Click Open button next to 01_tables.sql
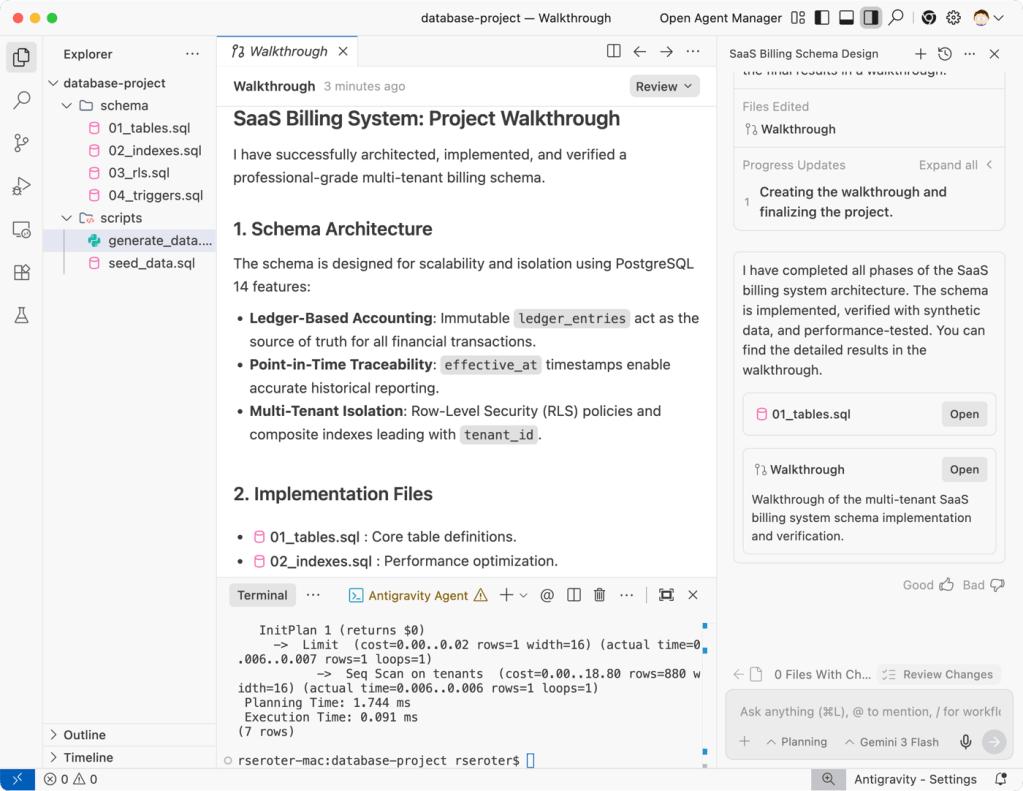 (x=964, y=414)
